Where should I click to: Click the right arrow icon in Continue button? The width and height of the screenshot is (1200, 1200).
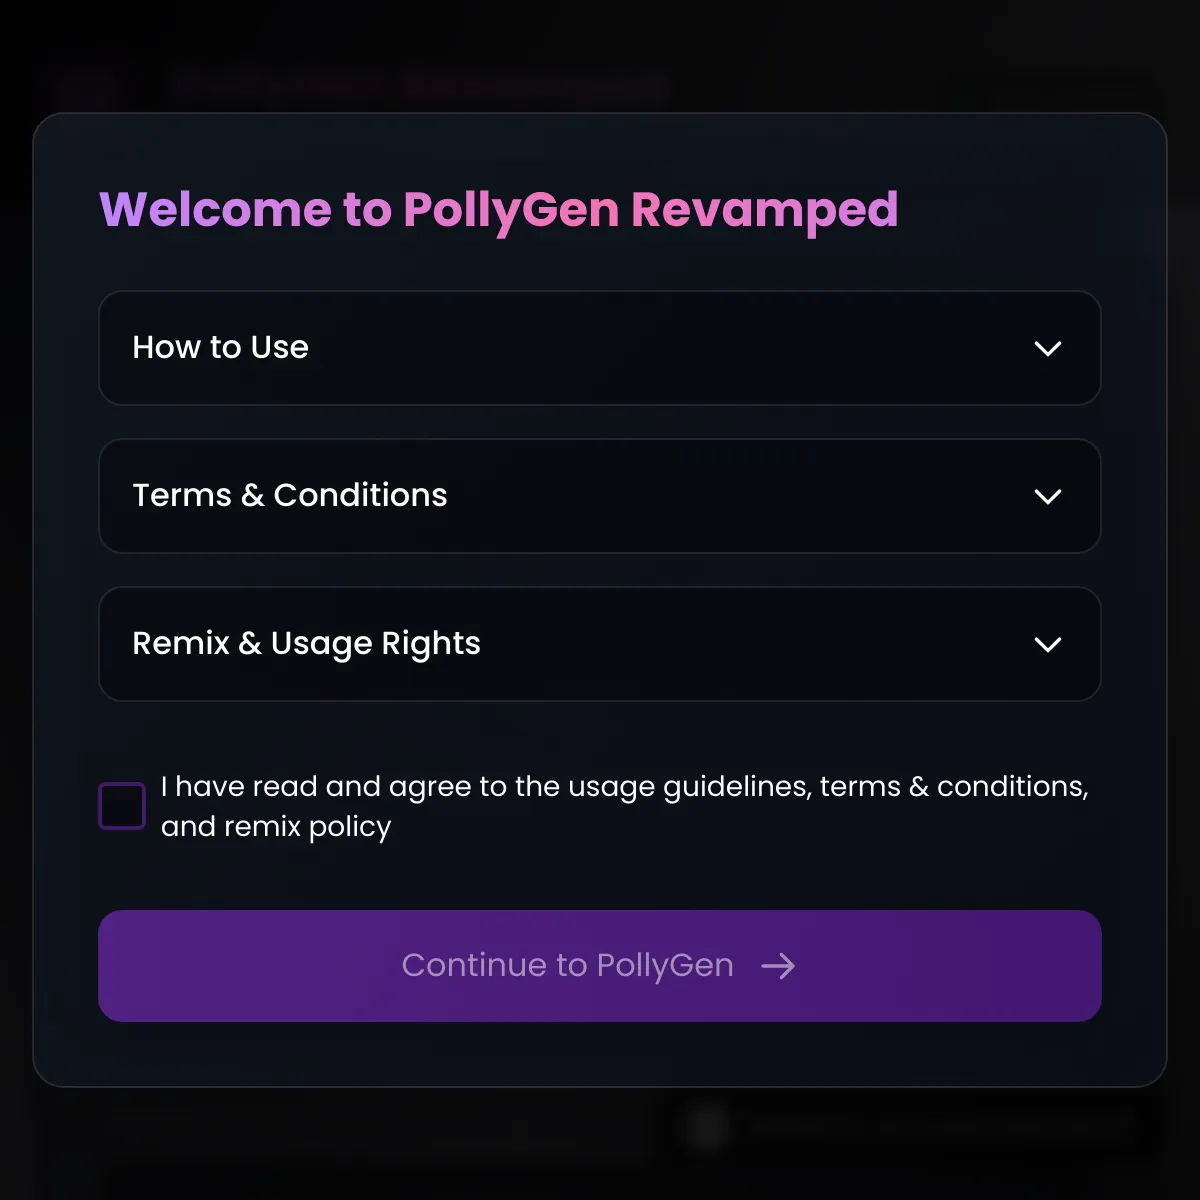(x=778, y=966)
